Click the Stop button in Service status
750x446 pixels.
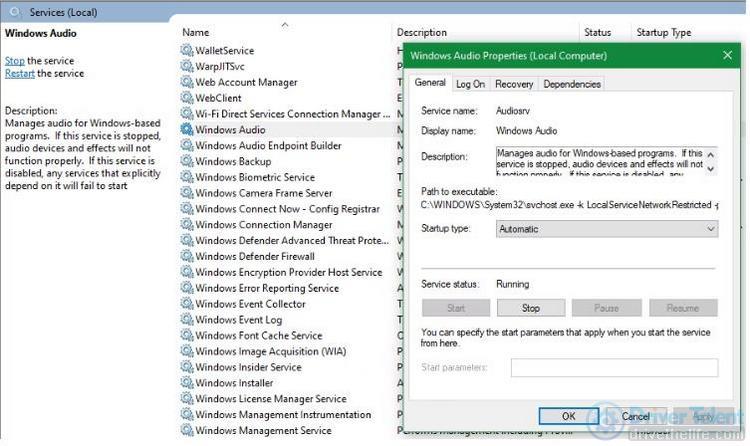(531, 308)
